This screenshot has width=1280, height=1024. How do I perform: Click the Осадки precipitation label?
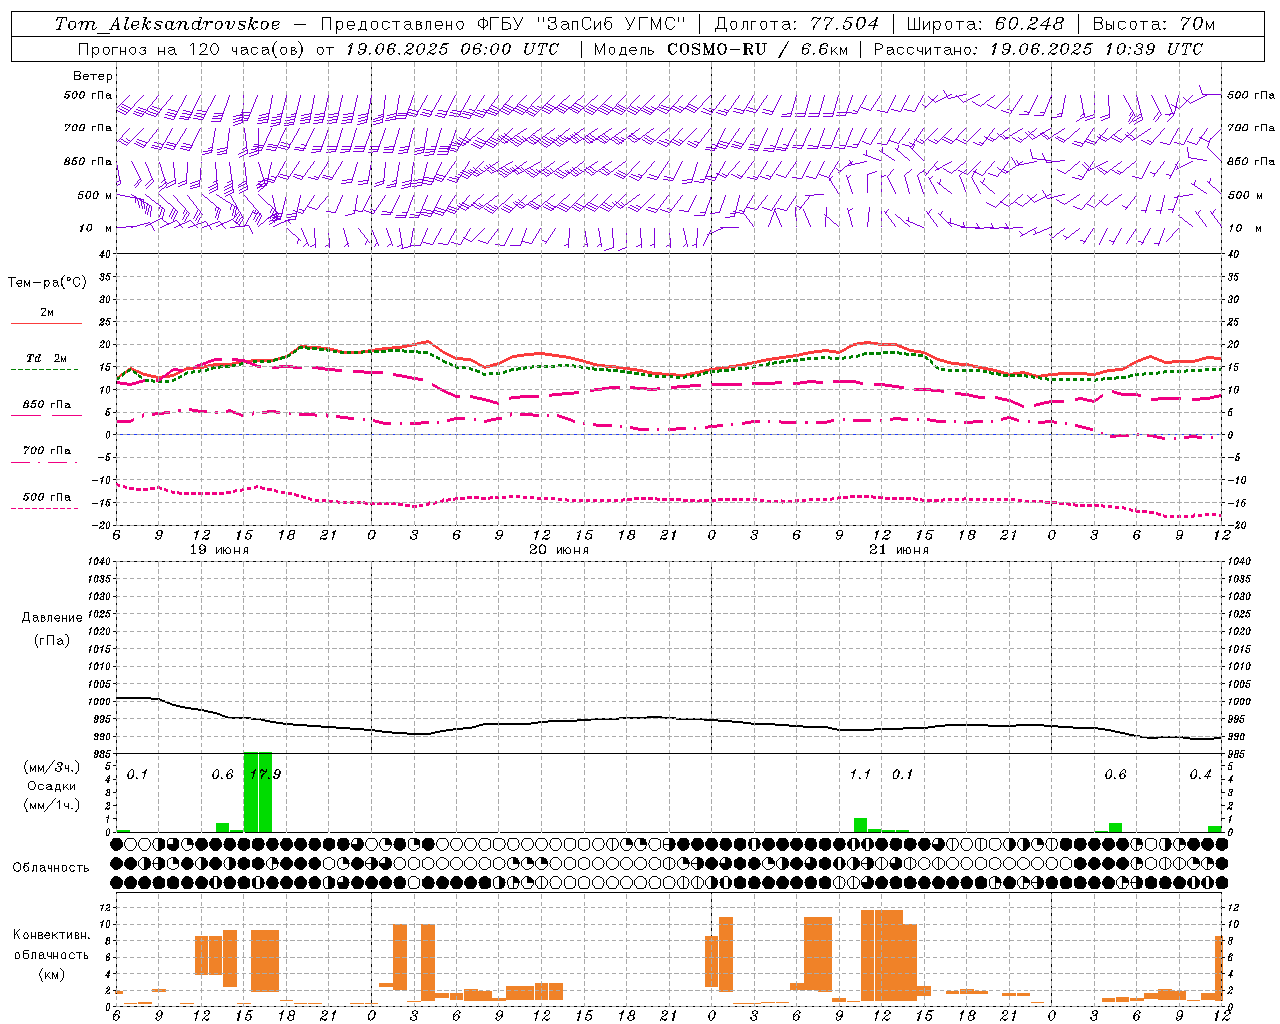tap(51, 786)
